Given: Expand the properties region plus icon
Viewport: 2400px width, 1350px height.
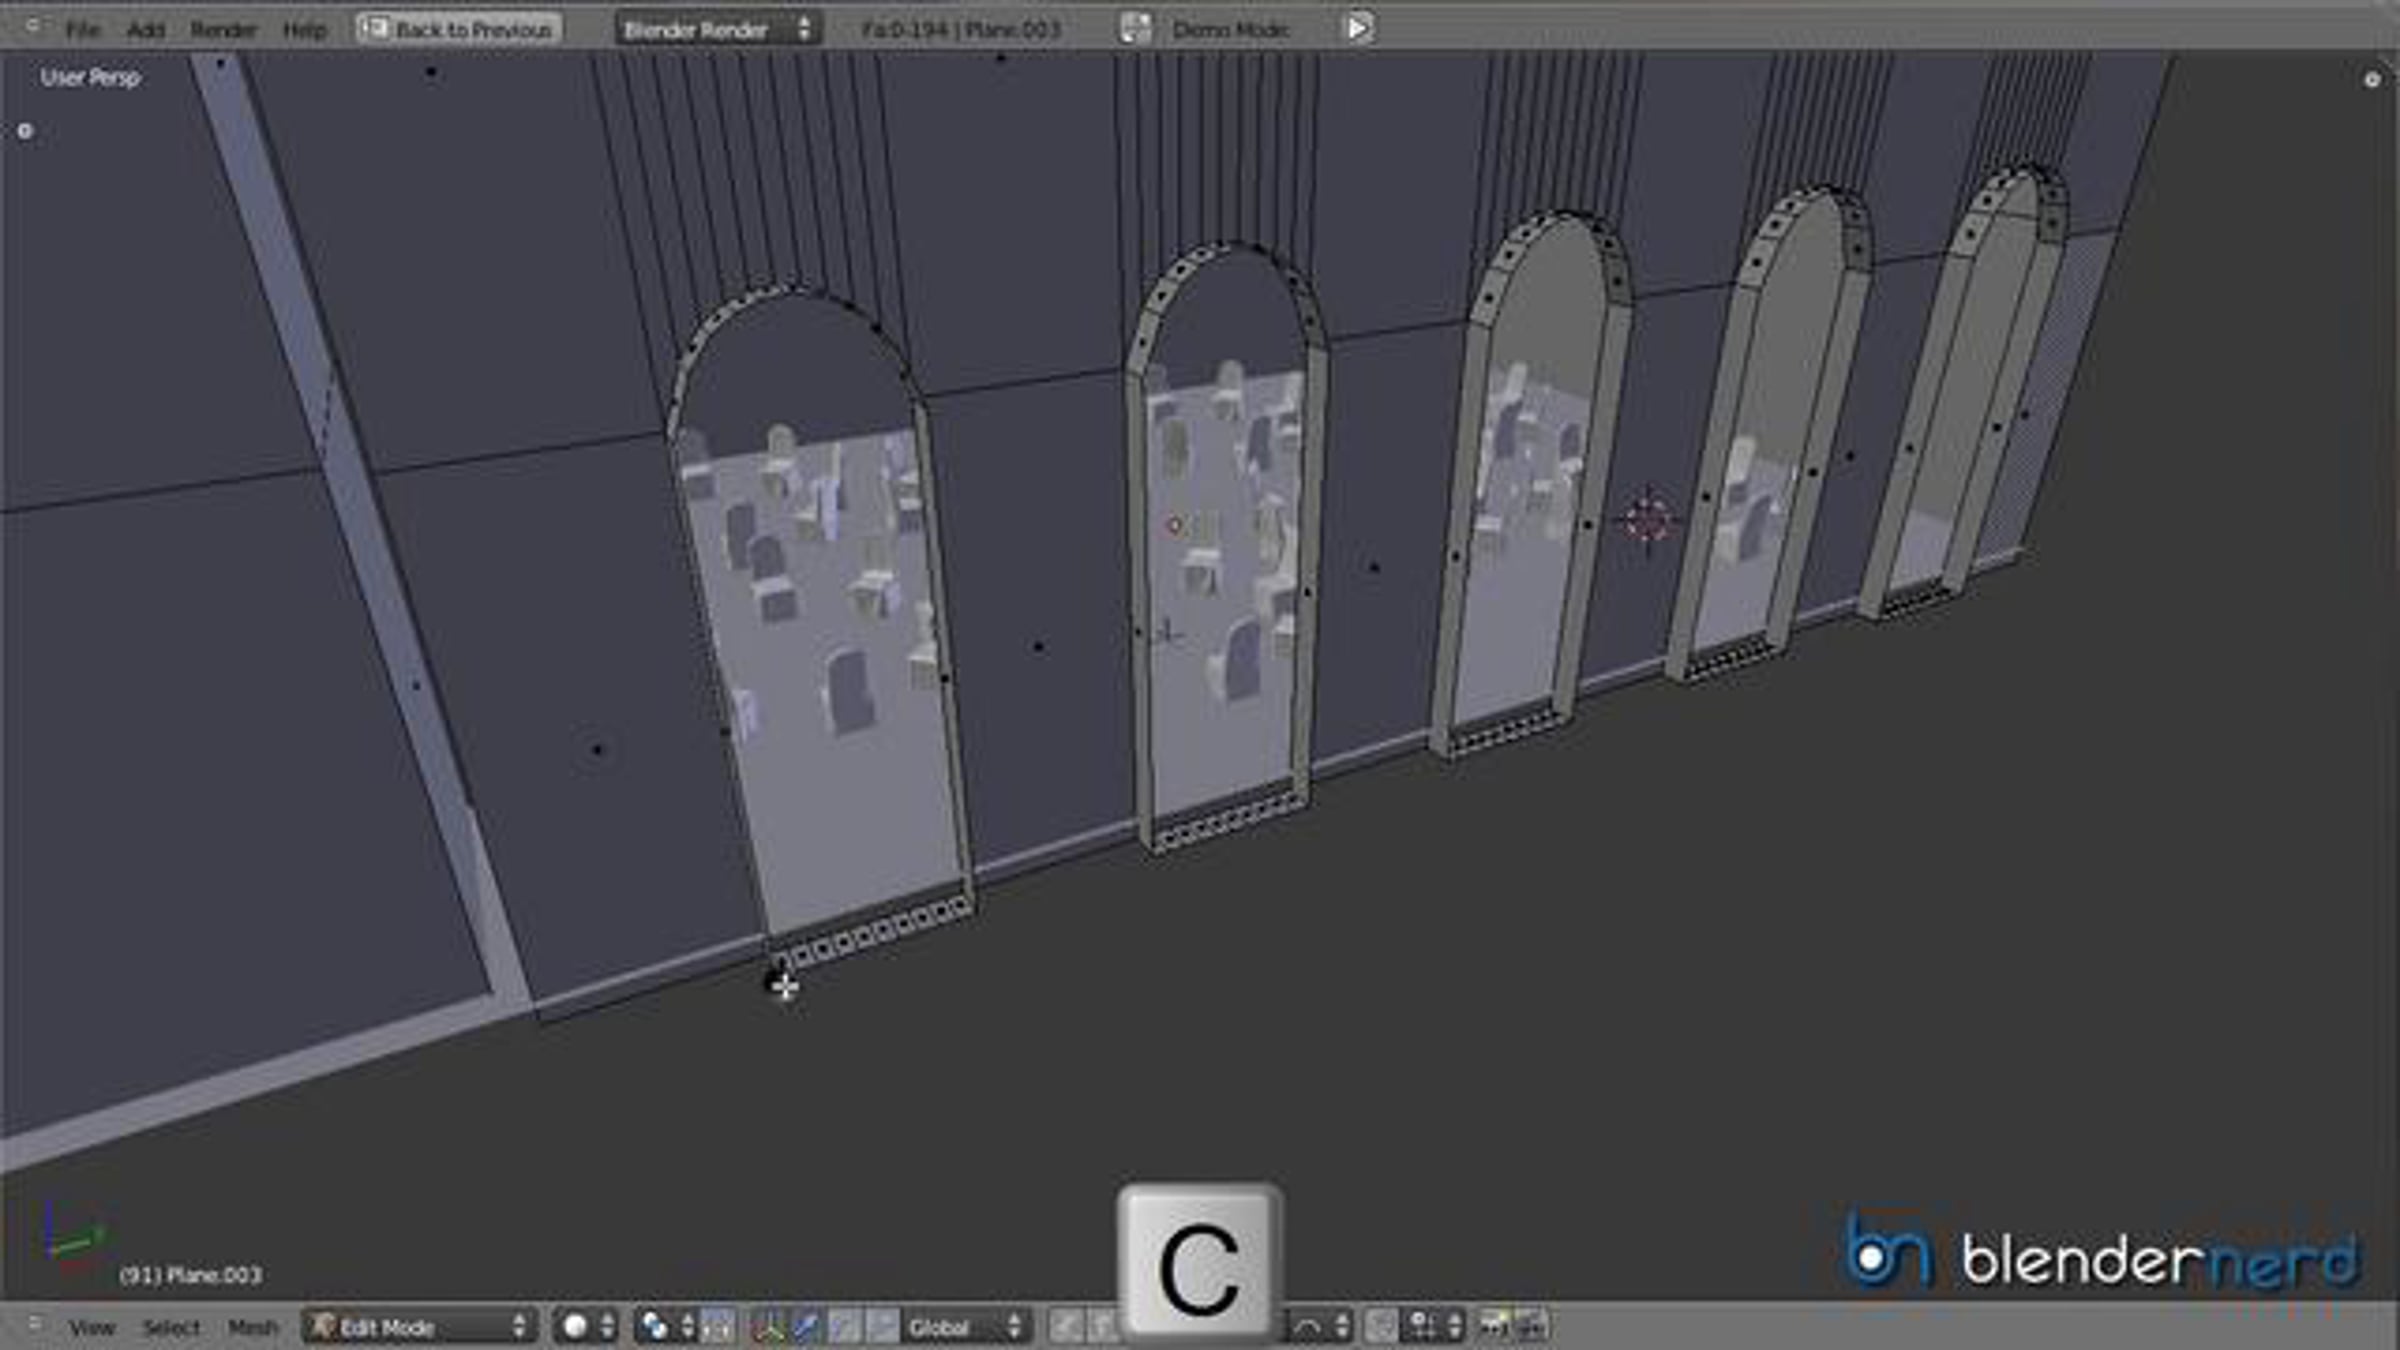Looking at the screenshot, I should point(2371,80).
